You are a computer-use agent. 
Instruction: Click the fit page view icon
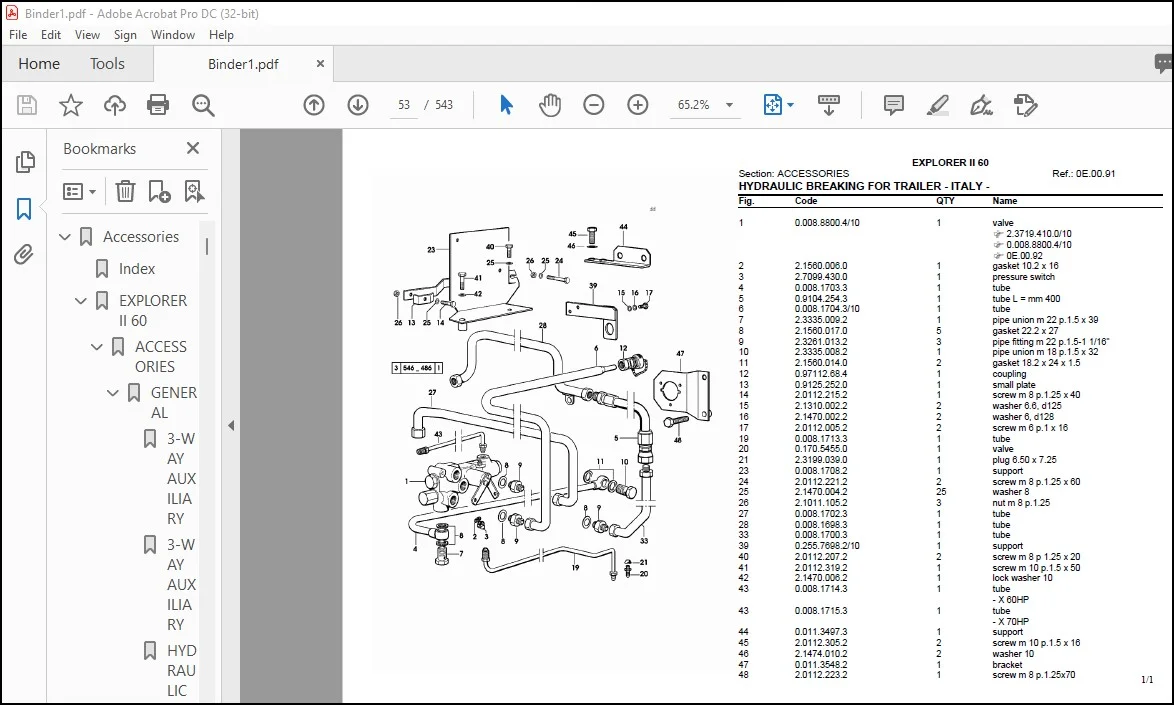(772, 105)
